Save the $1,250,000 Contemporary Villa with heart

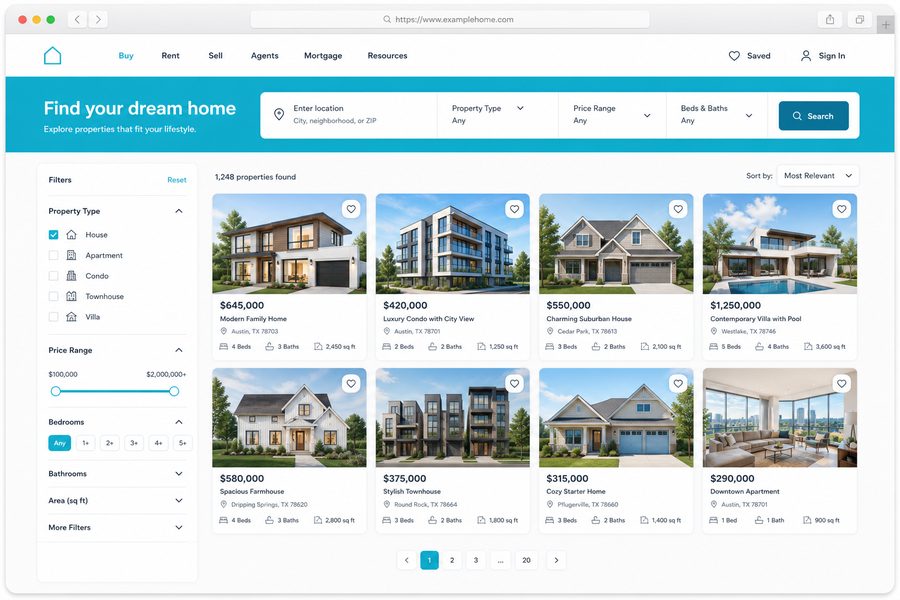click(x=841, y=209)
